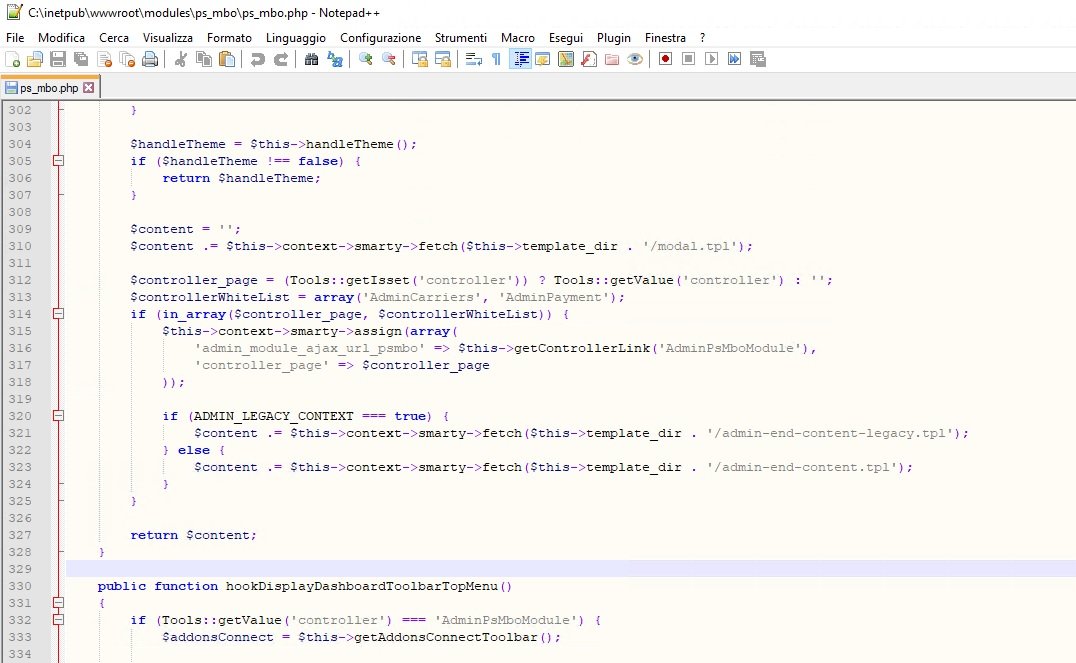Click the Run macro multiple times icon

(x=734, y=60)
